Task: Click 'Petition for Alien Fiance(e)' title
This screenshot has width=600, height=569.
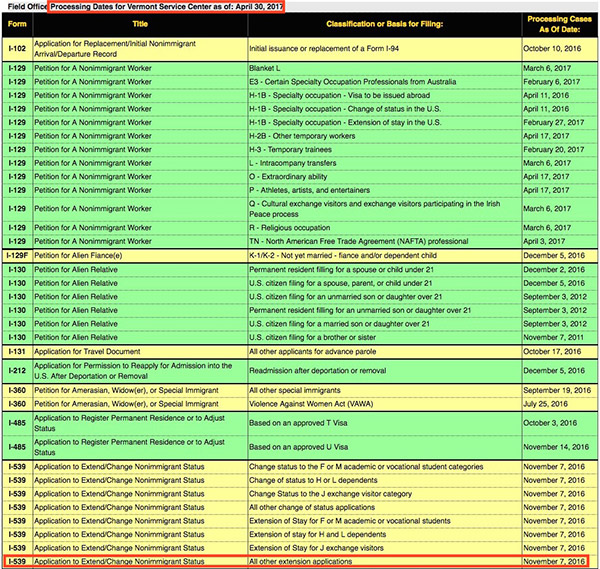Action: [78, 256]
